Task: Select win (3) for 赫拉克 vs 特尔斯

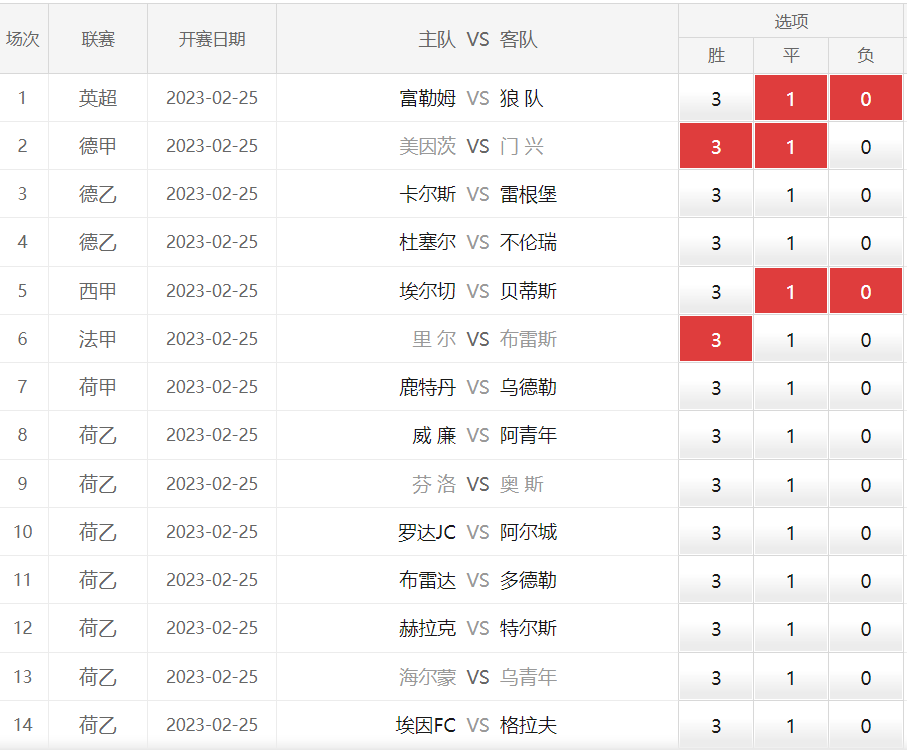Action: tap(716, 629)
